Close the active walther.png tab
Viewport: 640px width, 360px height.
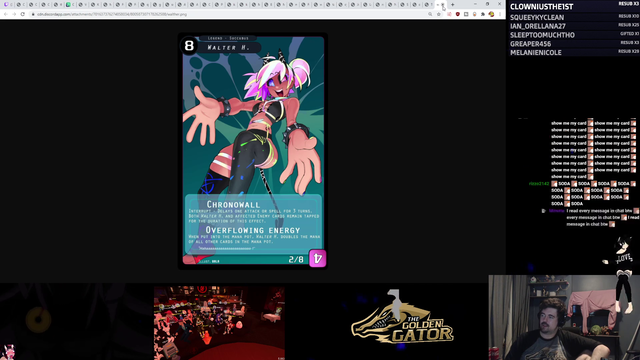(x=443, y=4)
